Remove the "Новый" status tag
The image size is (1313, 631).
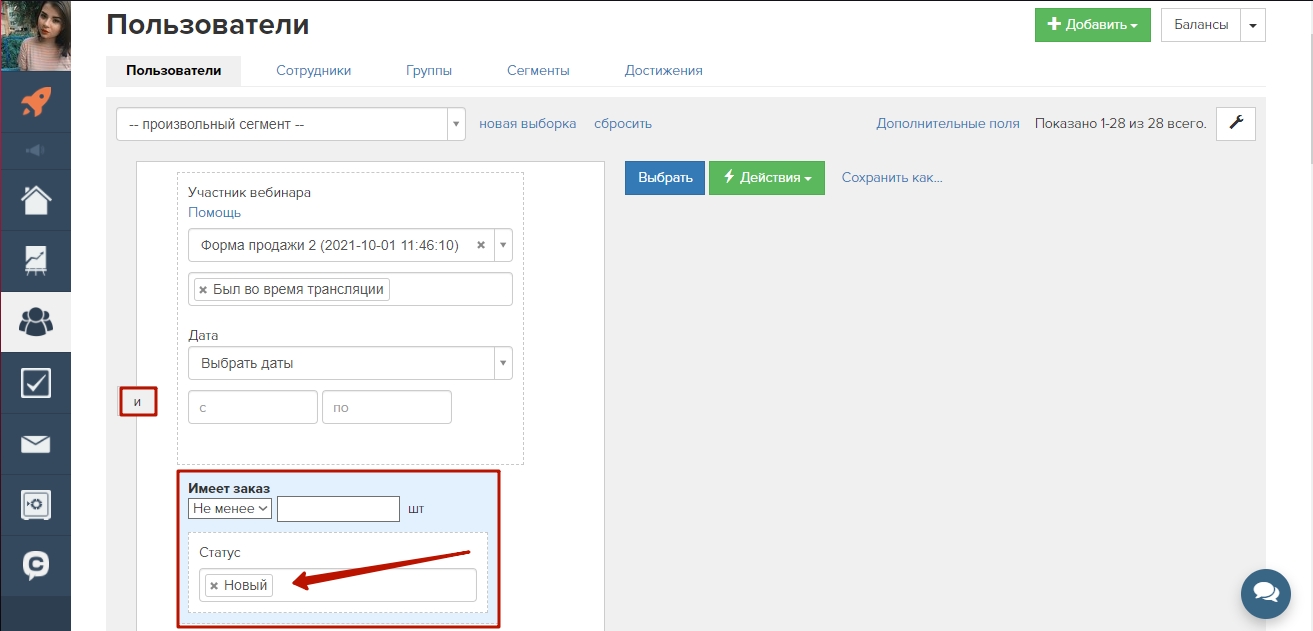pyautogui.click(x=214, y=586)
